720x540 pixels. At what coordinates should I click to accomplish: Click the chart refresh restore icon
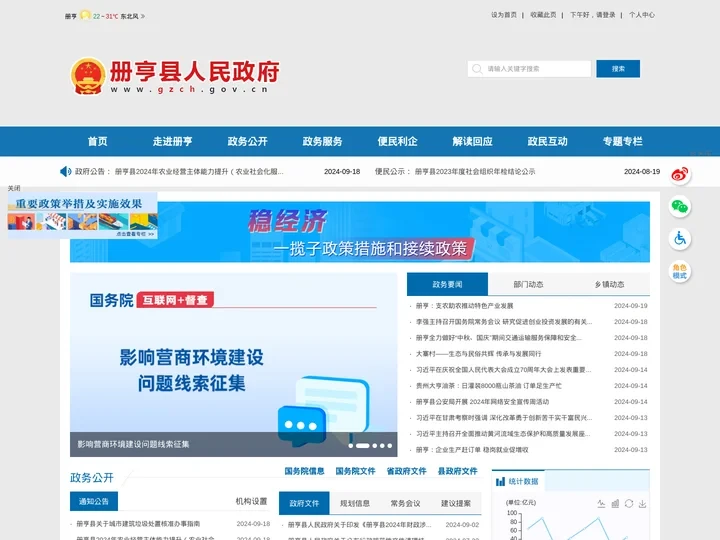(x=629, y=504)
